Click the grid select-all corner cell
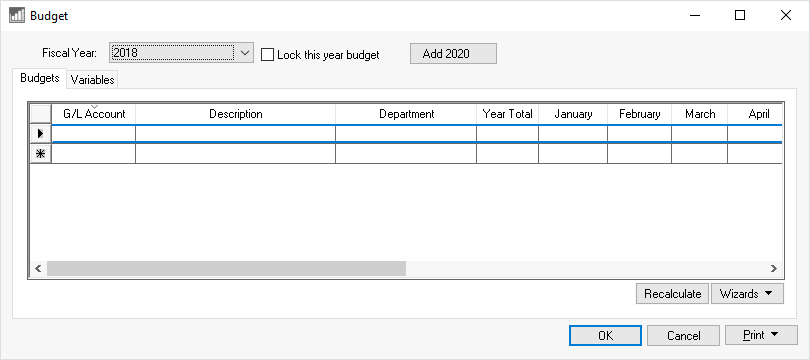The image size is (810, 360). [41, 114]
